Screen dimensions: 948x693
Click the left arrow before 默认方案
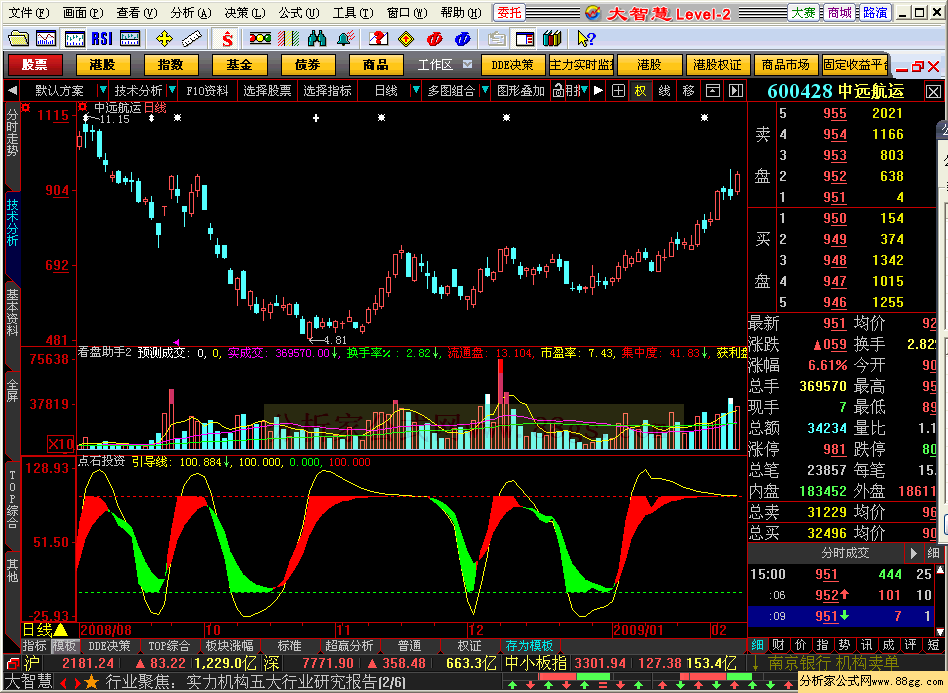[x=12, y=91]
